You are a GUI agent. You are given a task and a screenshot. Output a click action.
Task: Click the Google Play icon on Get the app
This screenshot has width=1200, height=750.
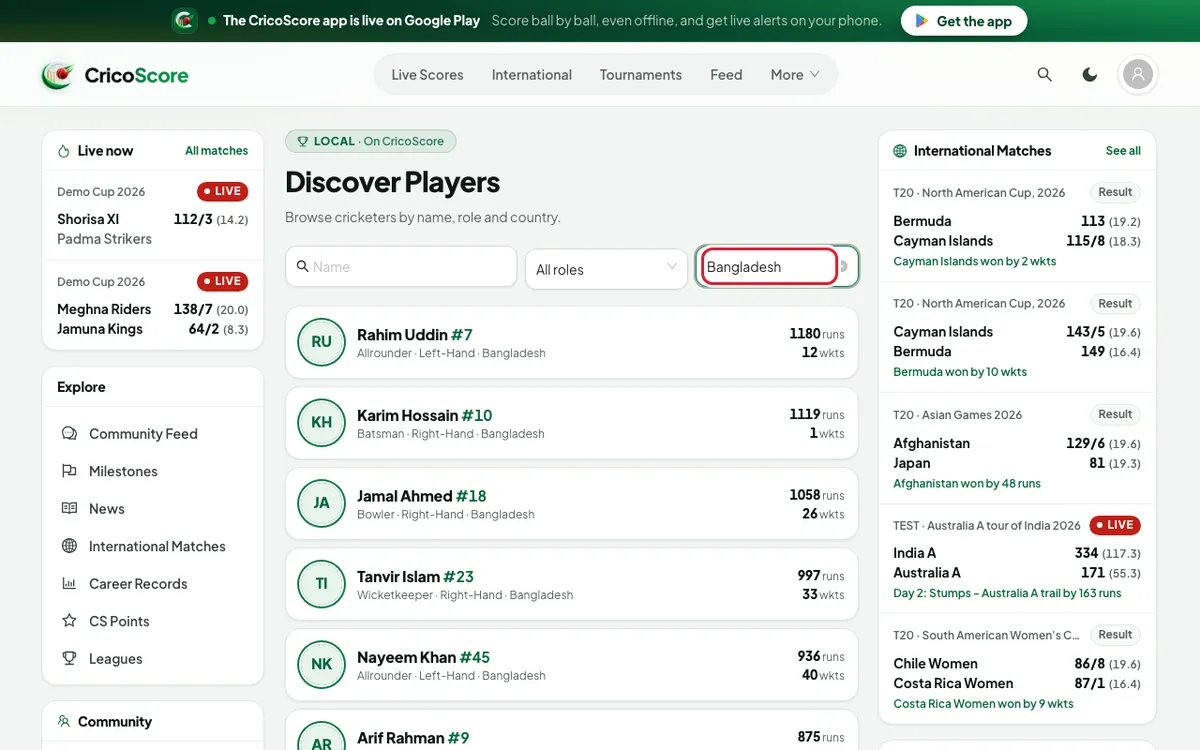[921, 21]
